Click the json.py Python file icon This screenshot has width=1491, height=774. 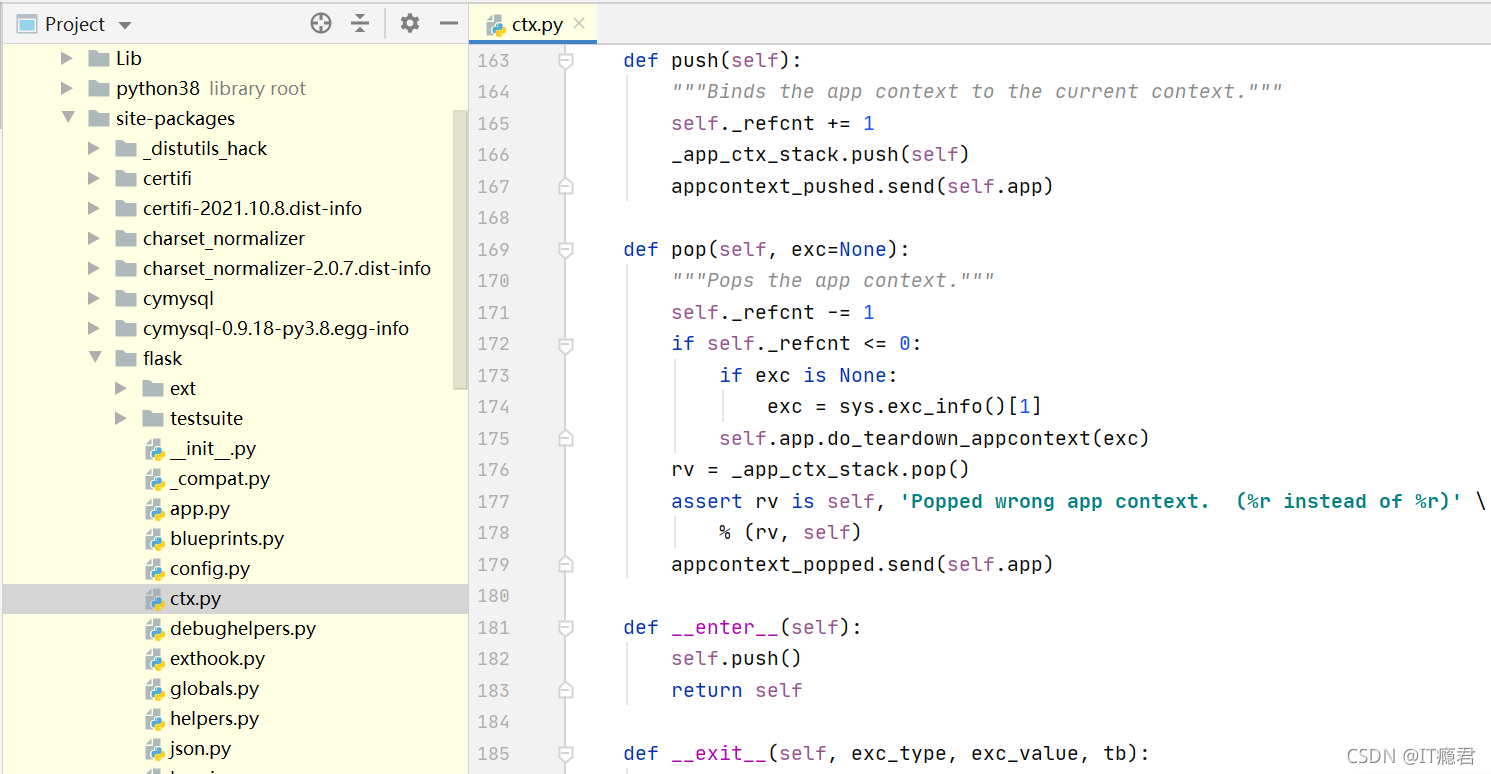154,749
